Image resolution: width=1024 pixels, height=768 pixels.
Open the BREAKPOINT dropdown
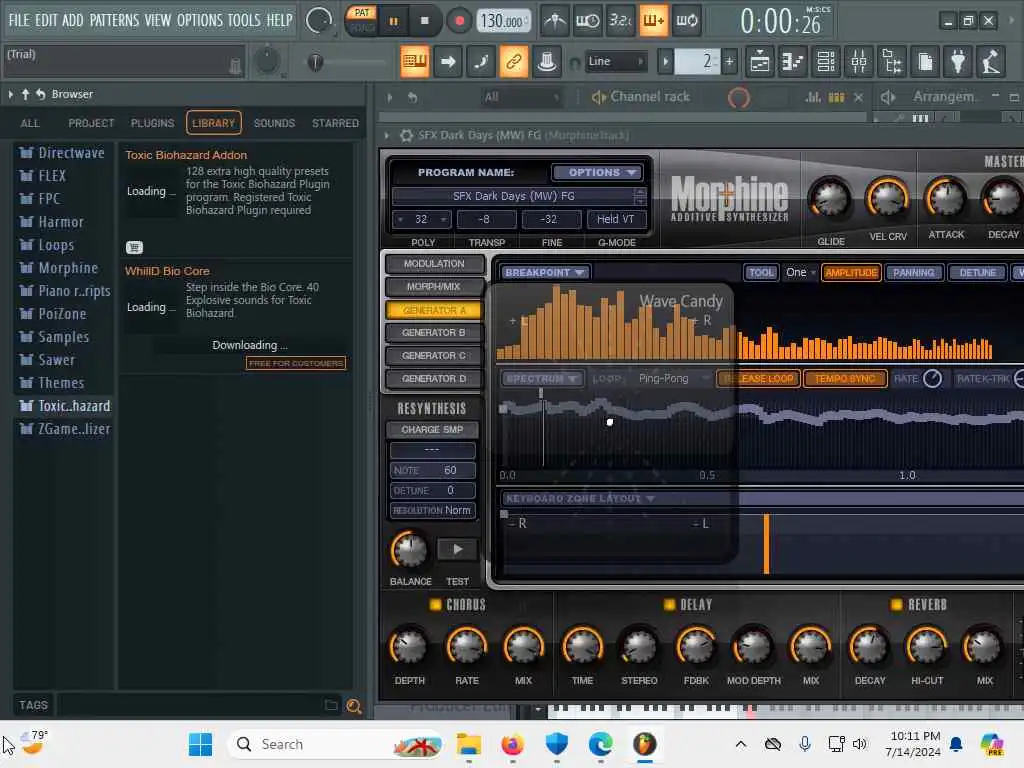pyautogui.click(x=545, y=272)
